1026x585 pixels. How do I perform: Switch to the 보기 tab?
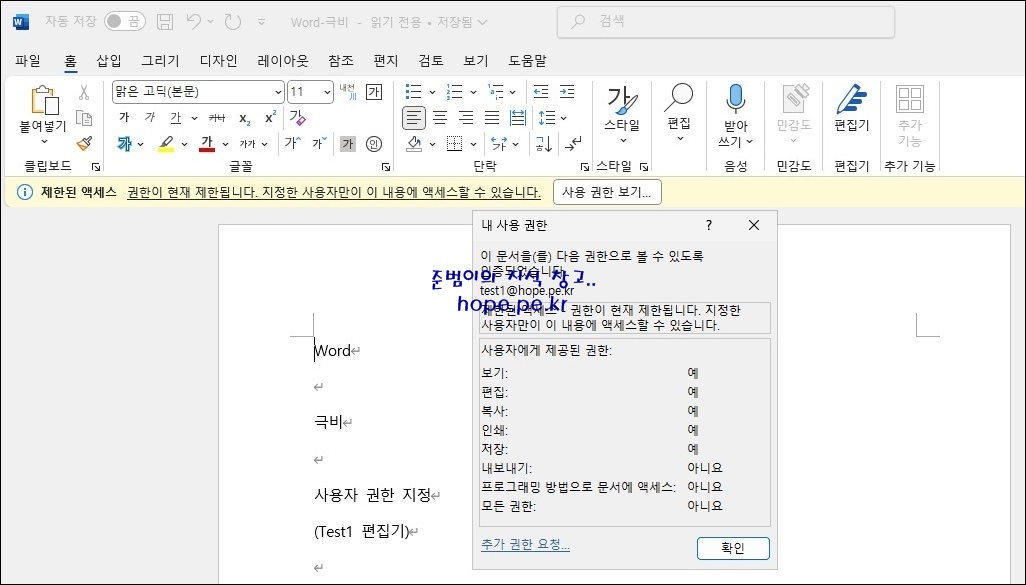click(476, 61)
